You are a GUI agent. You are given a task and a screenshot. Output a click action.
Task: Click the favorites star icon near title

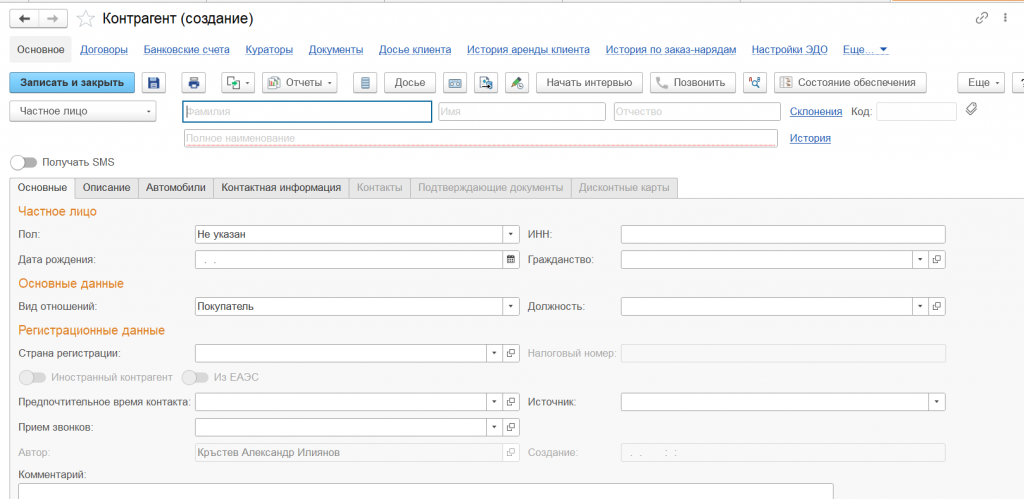click(86, 19)
